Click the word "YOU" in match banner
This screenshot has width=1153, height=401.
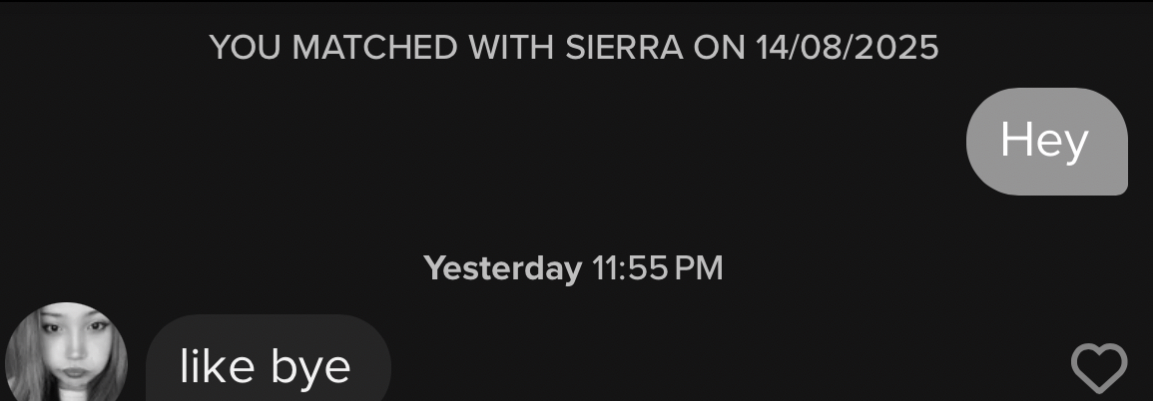tap(246, 48)
